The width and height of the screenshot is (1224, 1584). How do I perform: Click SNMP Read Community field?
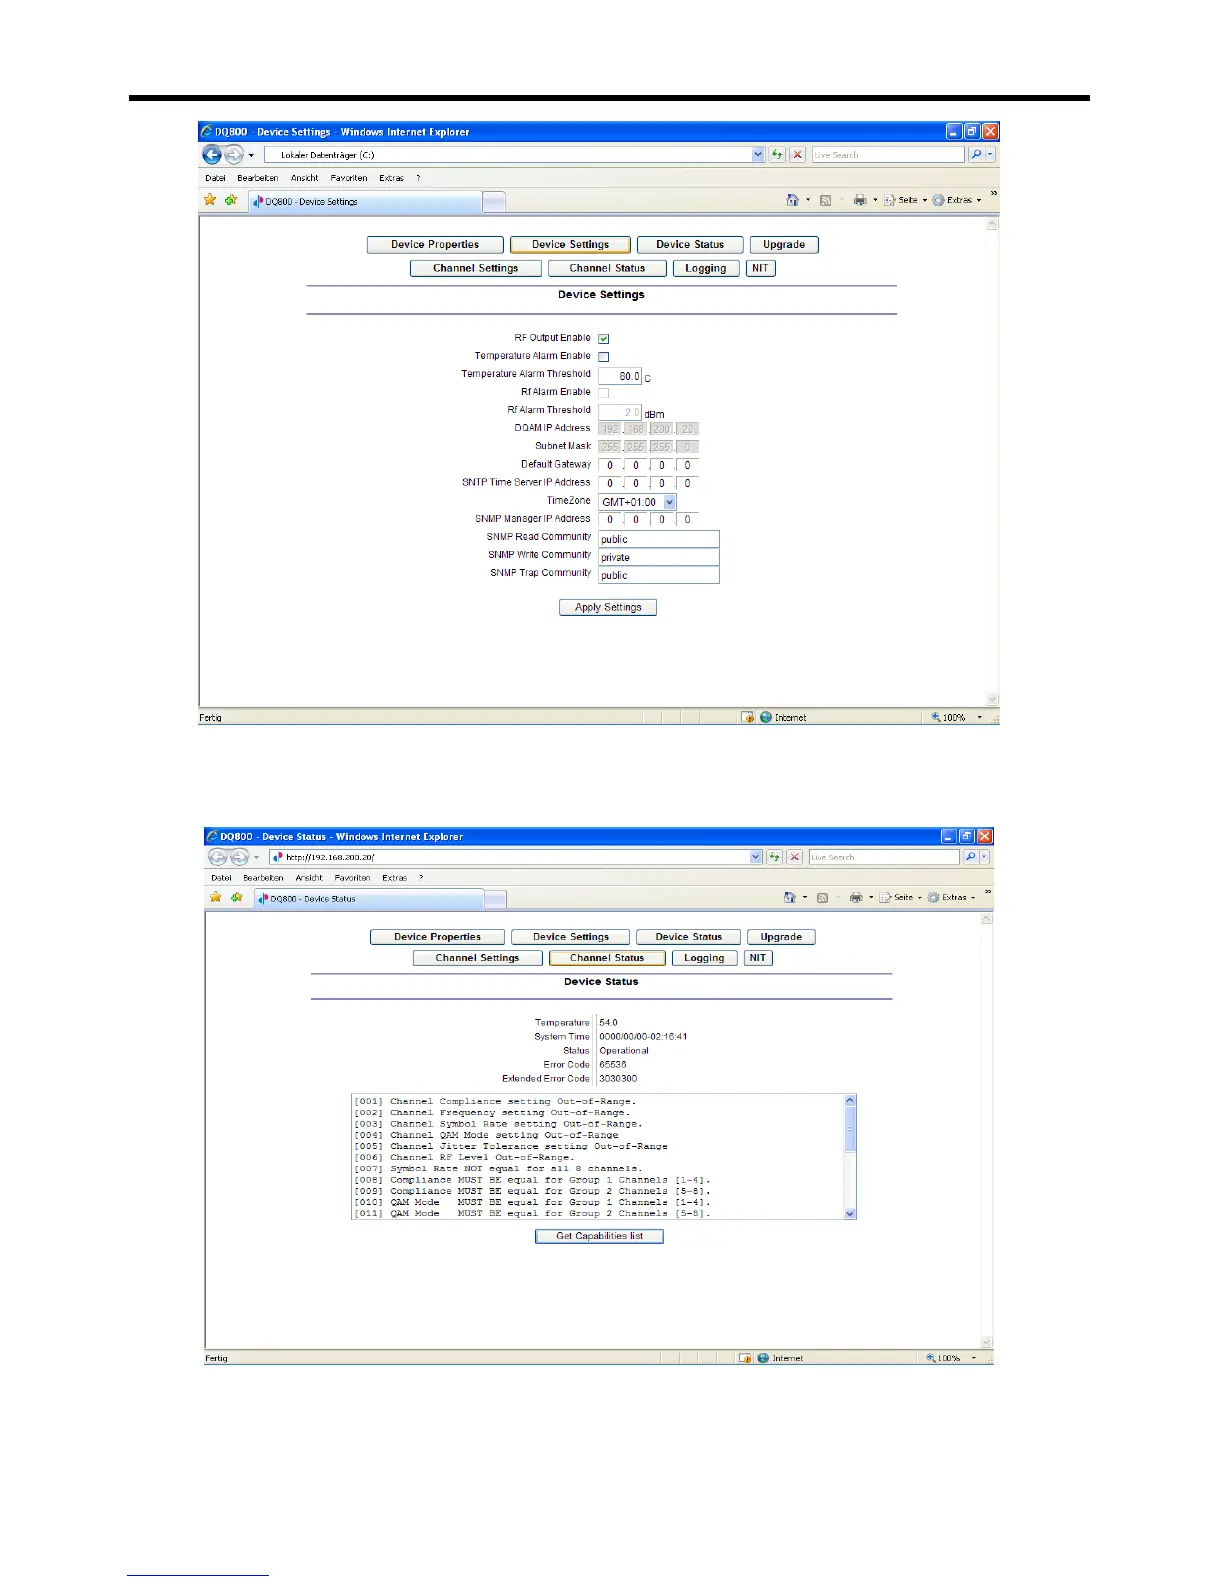659,539
